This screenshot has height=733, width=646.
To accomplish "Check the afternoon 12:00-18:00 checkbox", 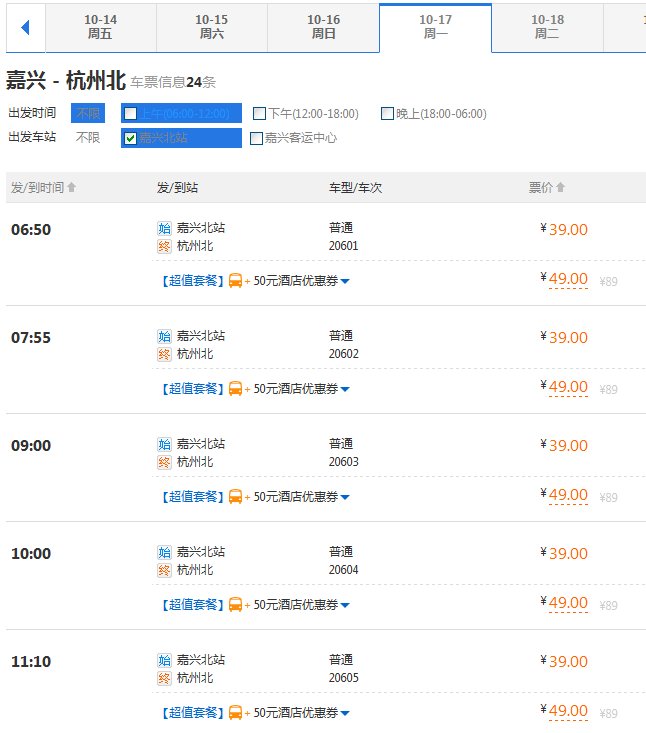I will 259,114.
